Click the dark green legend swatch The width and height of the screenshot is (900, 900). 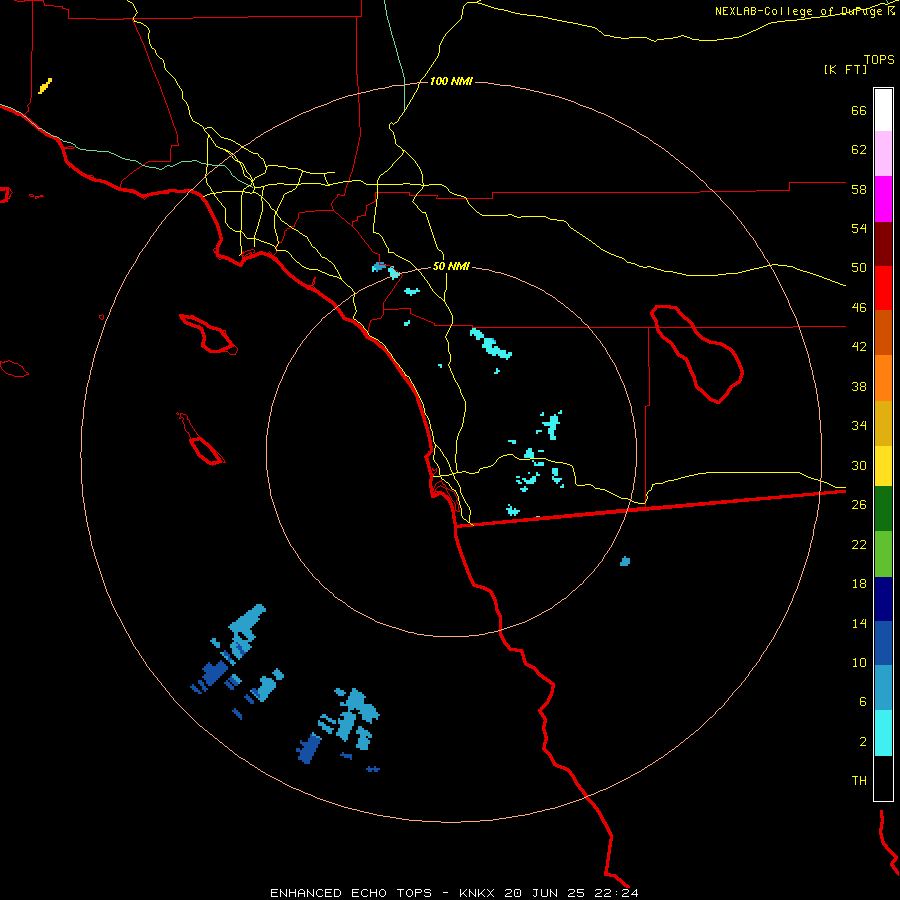[883, 509]
